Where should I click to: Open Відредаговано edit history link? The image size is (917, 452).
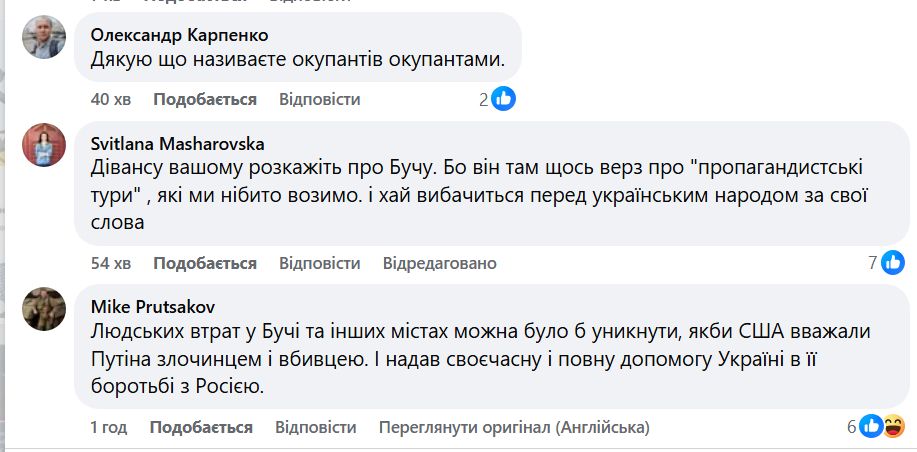point(439,263)
